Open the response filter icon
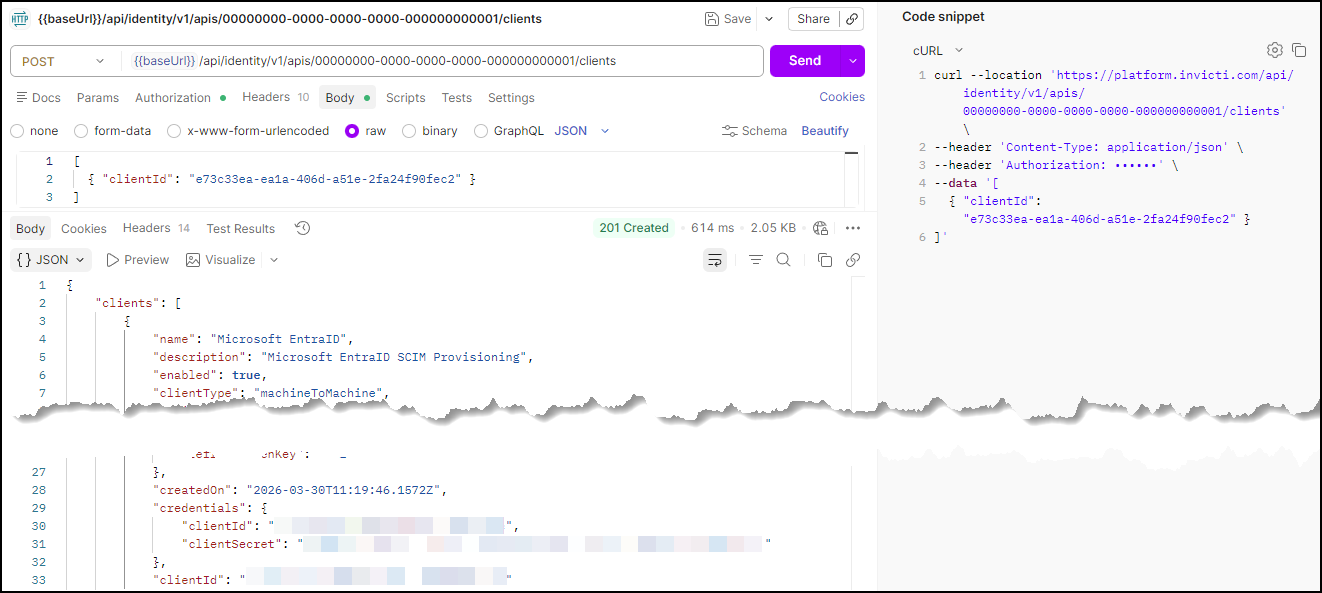The width and height of the screenshot is (1322, 593). (x=756, y=260)
